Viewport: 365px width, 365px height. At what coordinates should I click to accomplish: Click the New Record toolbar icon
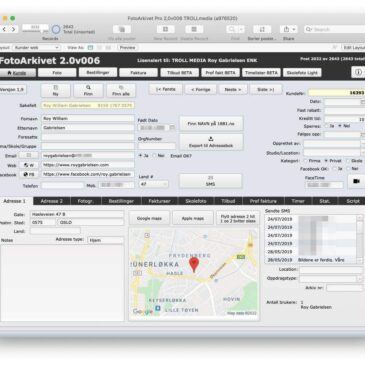click(x=165, y=29)
